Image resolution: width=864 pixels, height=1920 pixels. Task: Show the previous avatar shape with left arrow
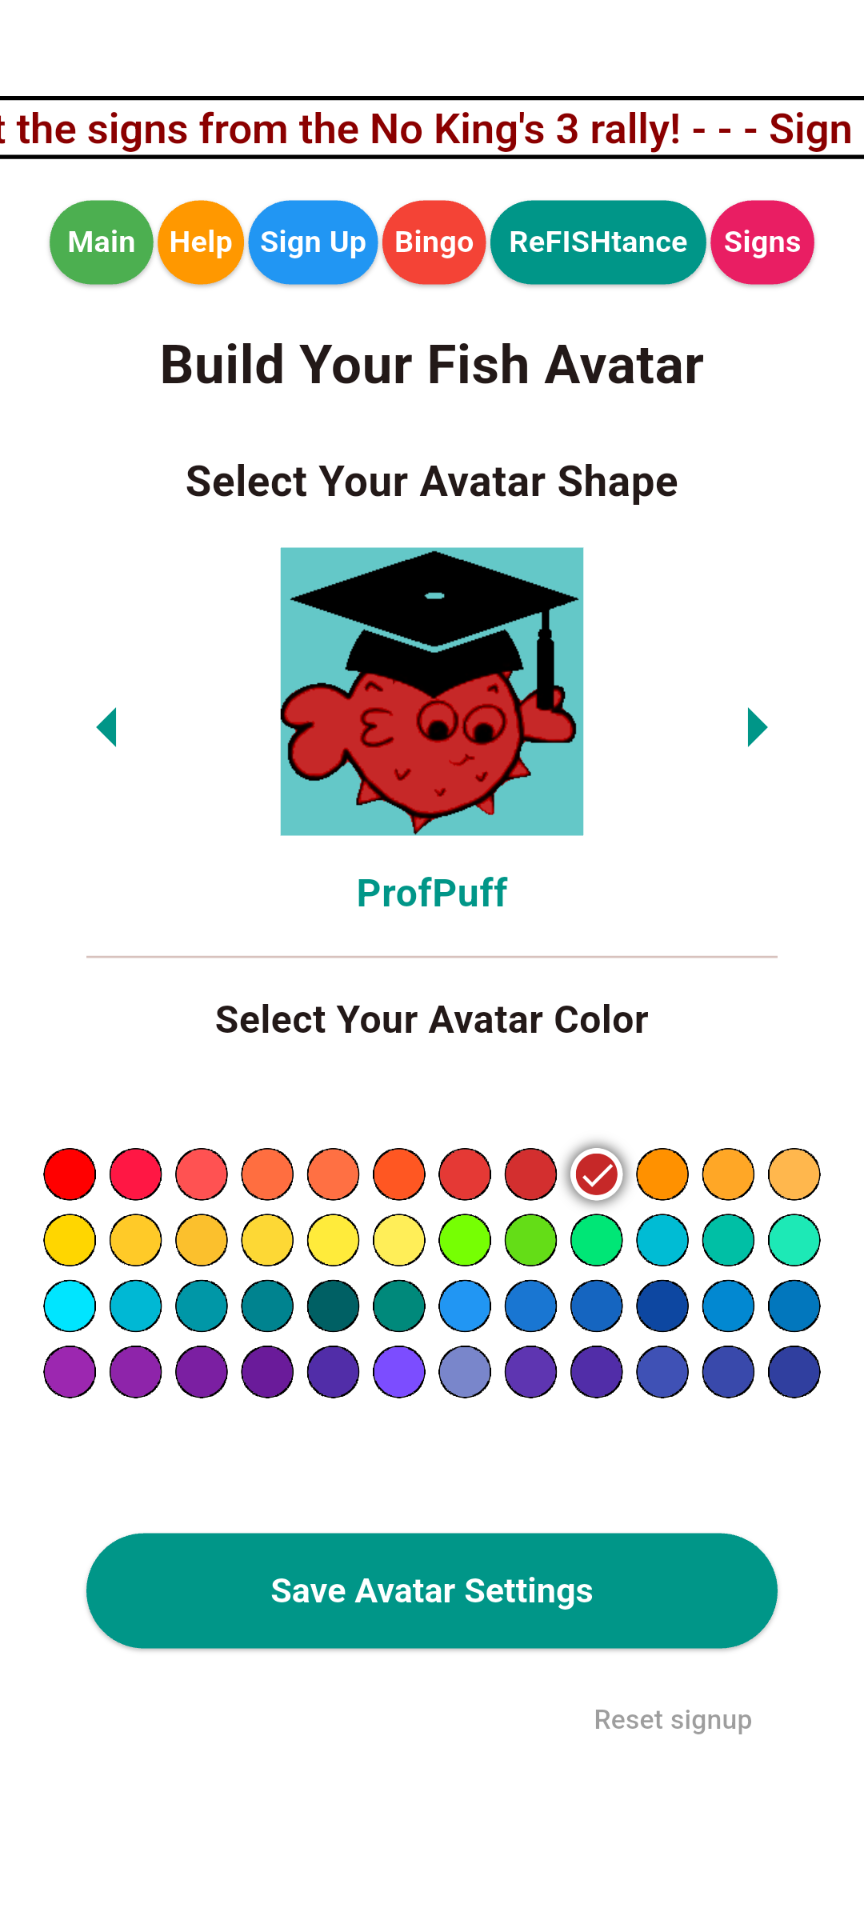pyautogui.click(x=107, y=727)
